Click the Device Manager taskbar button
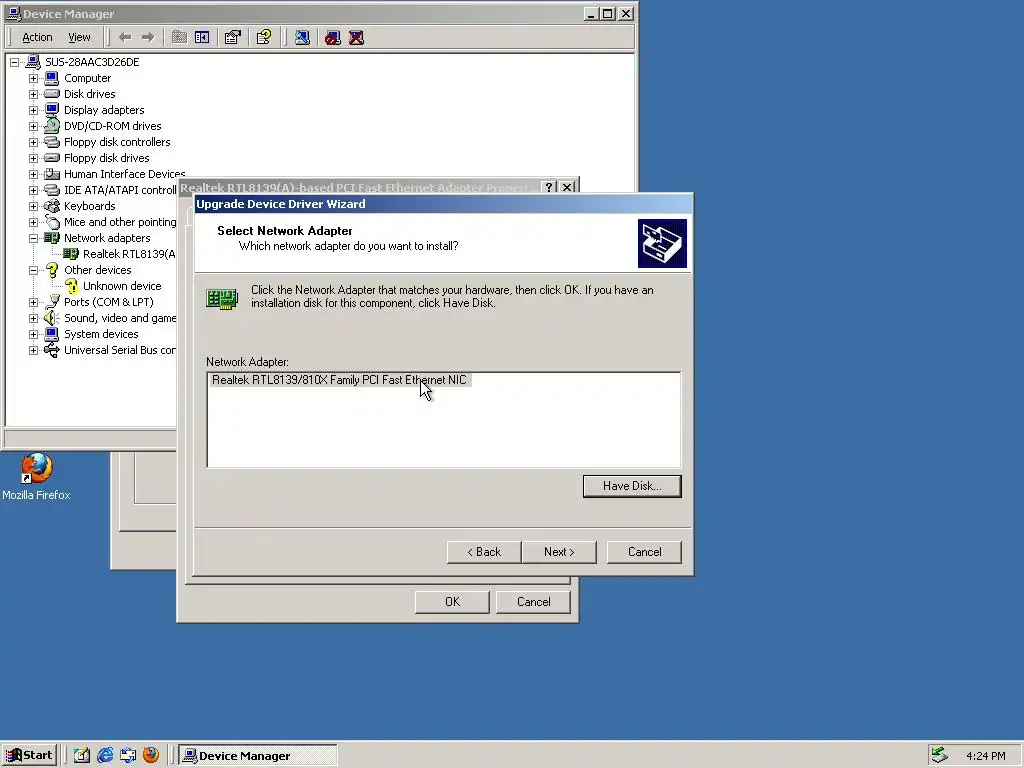The image size is (1024, 768). 258,756
